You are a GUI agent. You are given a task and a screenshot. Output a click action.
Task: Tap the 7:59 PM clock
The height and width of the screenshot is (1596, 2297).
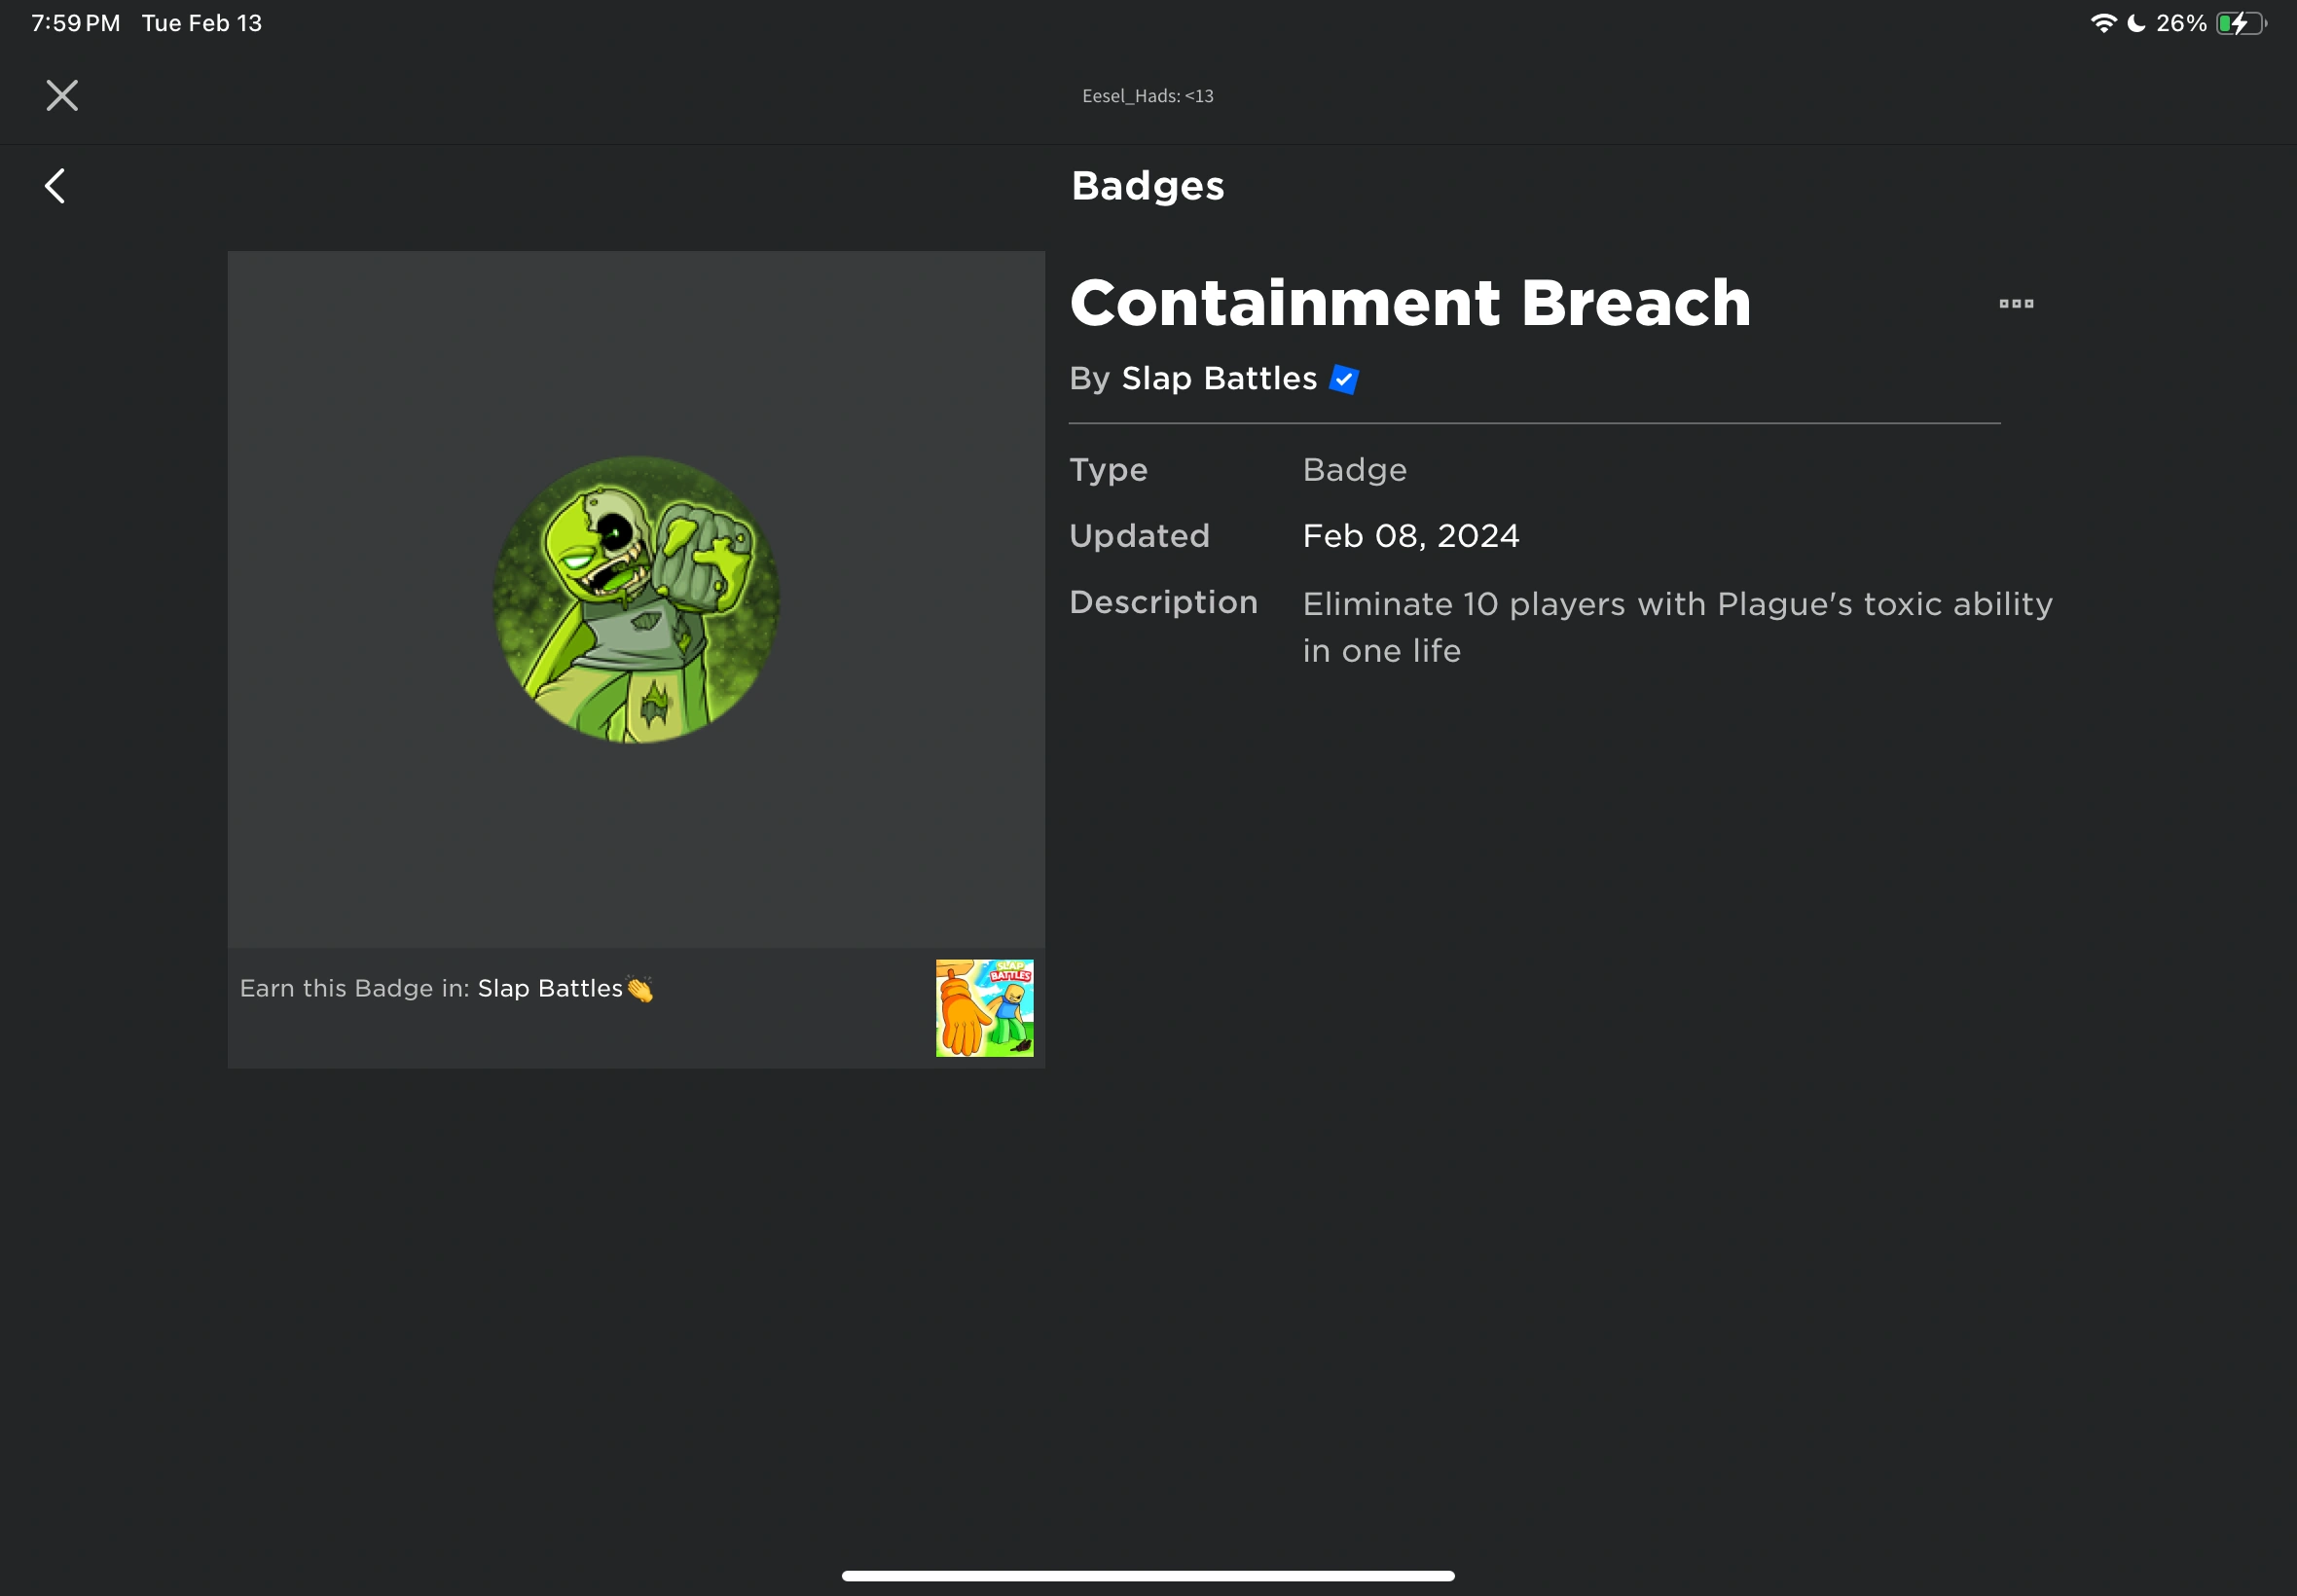(x=76, y=23)
